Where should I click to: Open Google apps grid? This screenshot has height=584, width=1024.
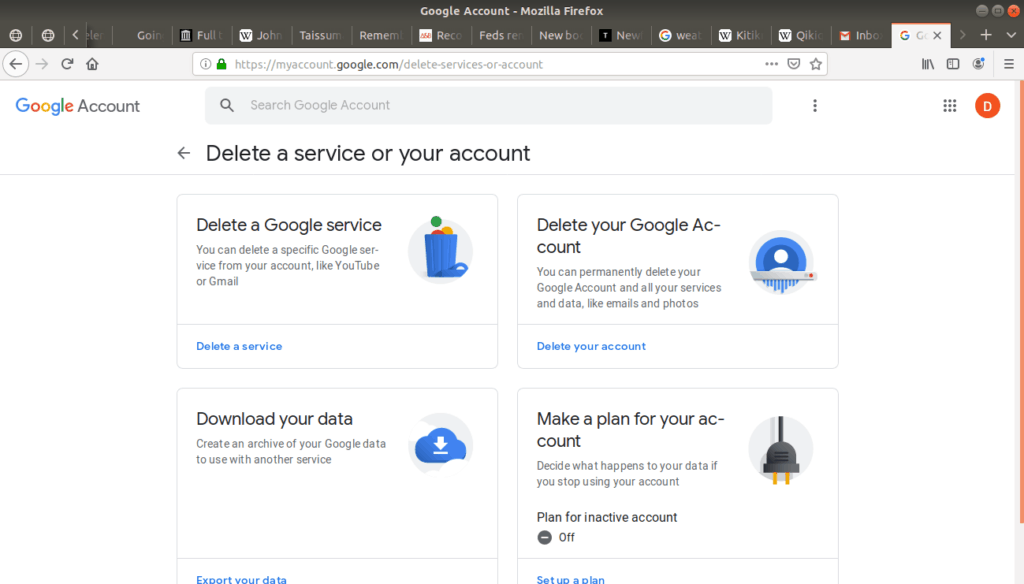(950, 106)
